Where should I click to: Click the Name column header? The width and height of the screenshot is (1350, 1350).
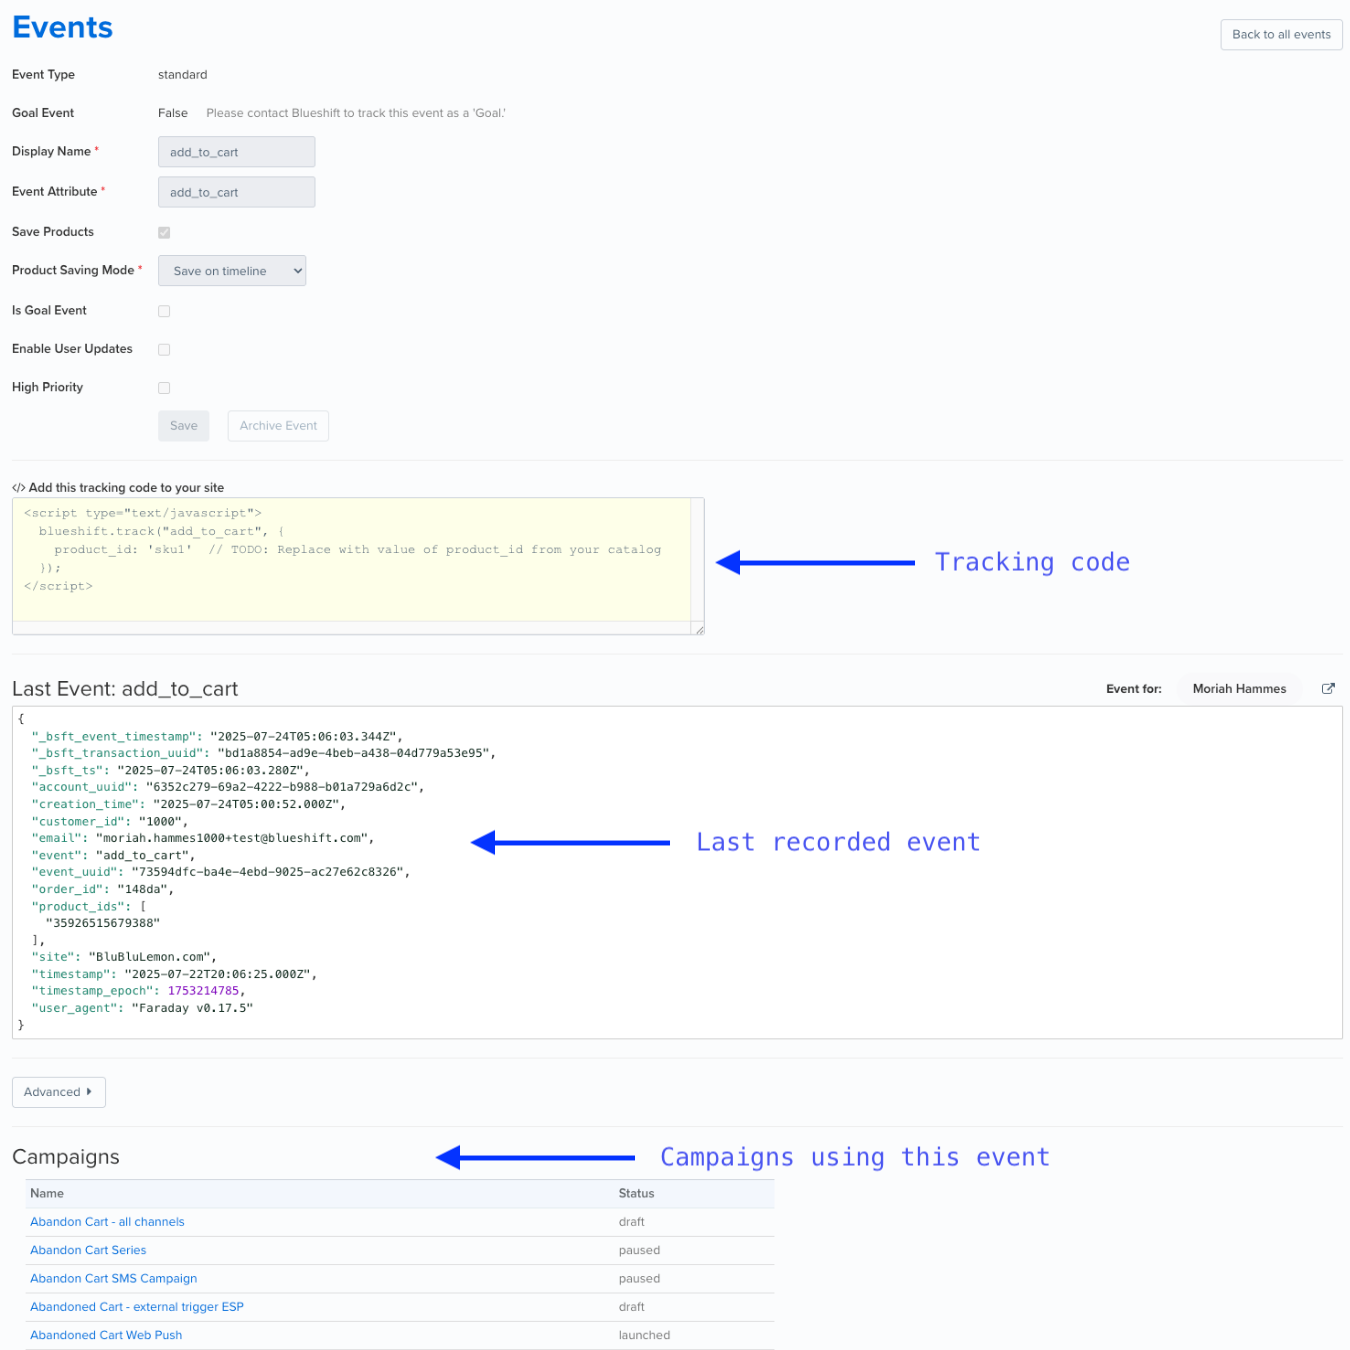coord(47,1193)
